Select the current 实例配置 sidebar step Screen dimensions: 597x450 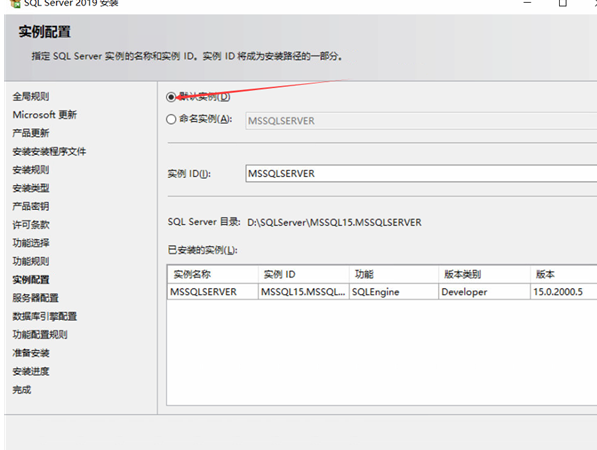point(31,280)
